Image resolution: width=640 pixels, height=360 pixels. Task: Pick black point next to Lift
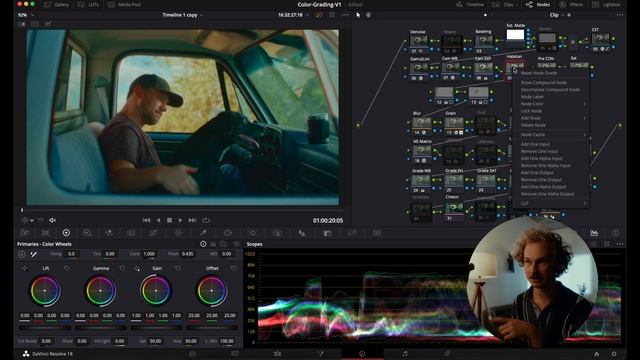click(25, 268)
